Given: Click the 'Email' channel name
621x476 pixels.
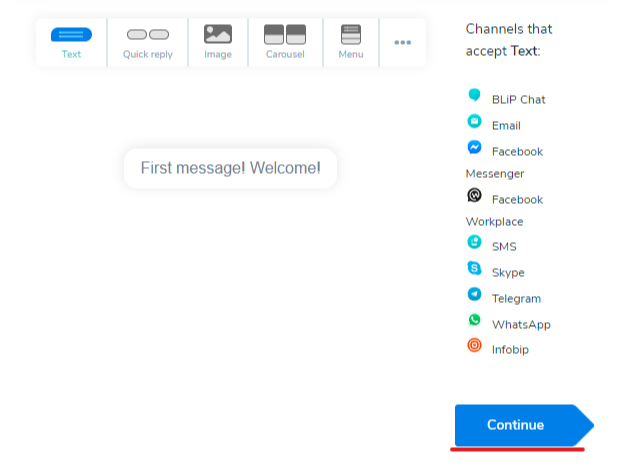Looking at the screenshot, I should [x=506, y=126].
